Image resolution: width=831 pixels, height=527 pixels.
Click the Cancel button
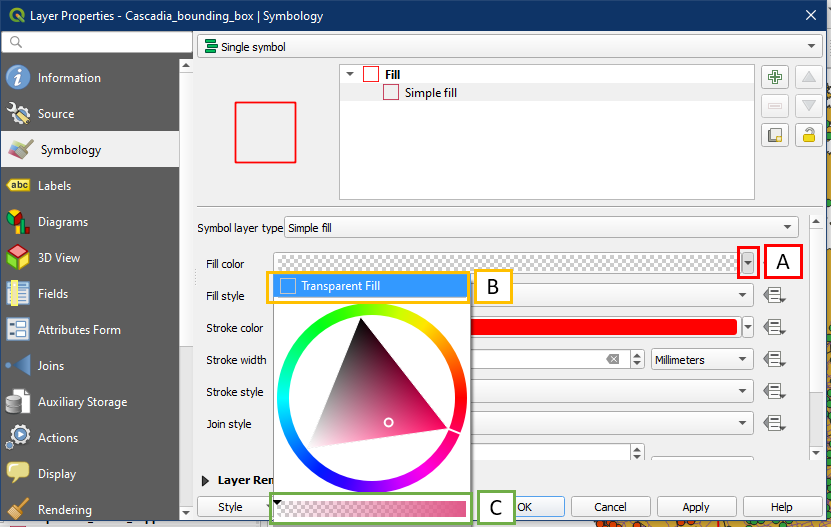point(609,507)
